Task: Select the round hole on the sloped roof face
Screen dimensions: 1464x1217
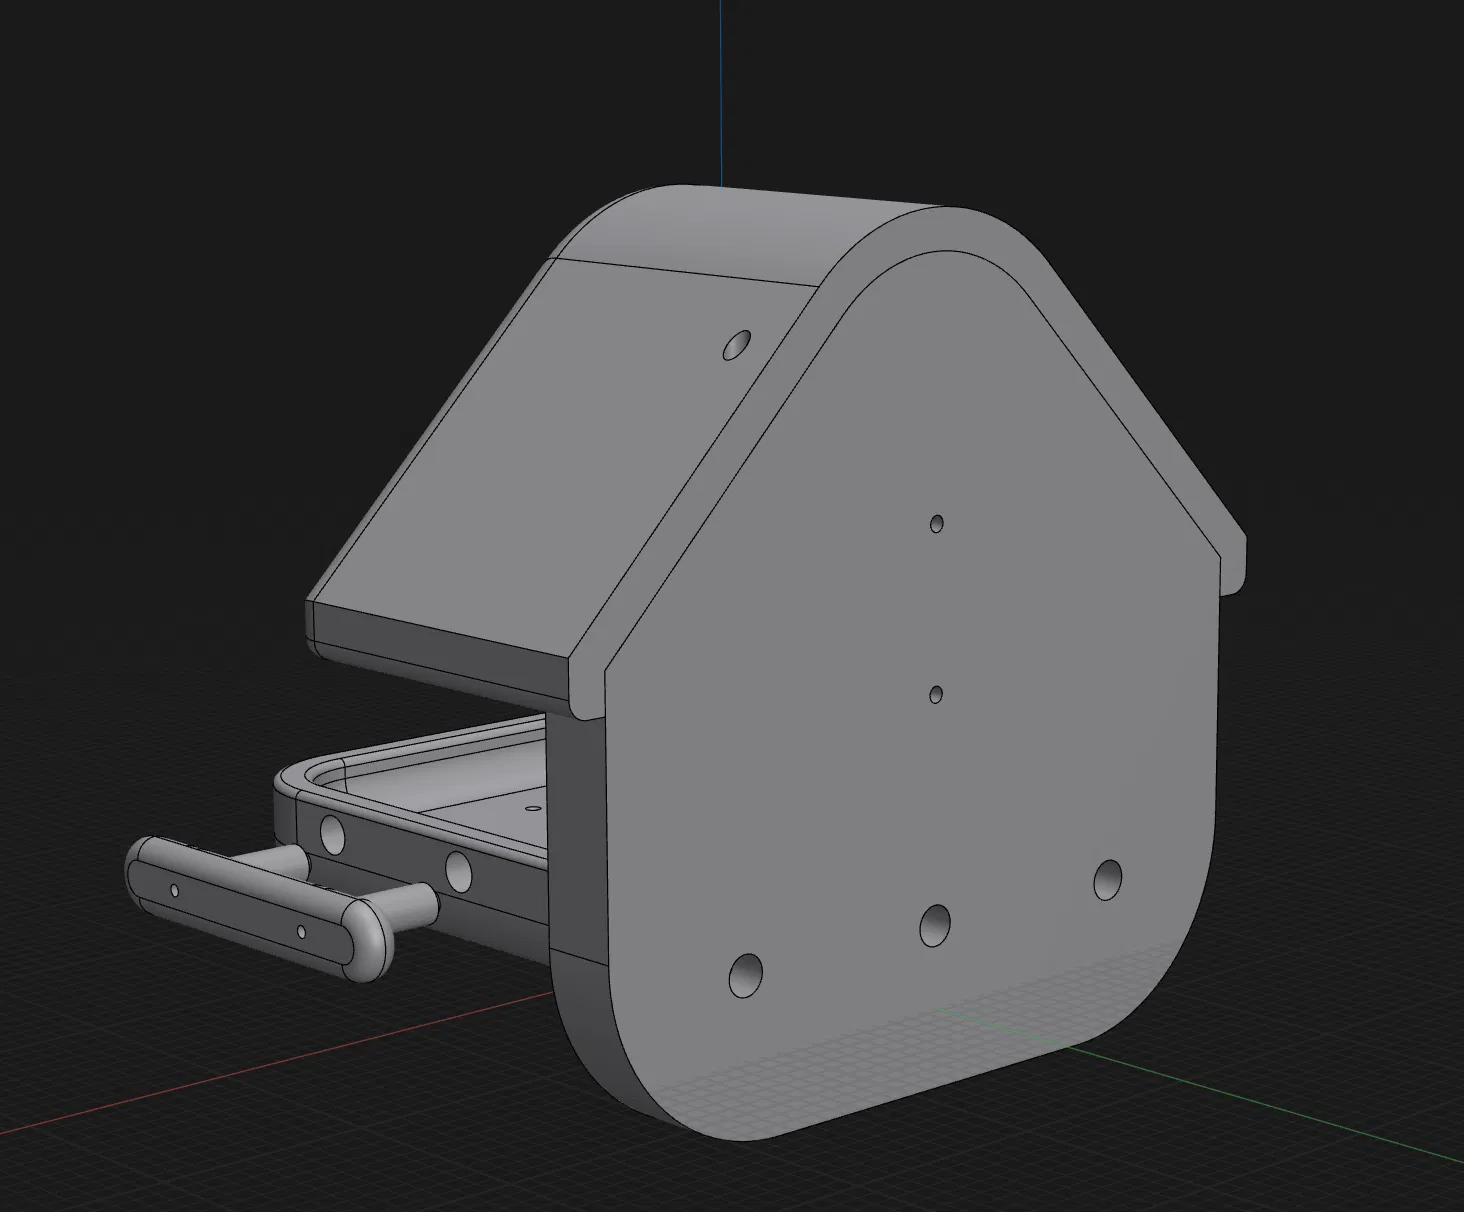Action: coord(738,345)
